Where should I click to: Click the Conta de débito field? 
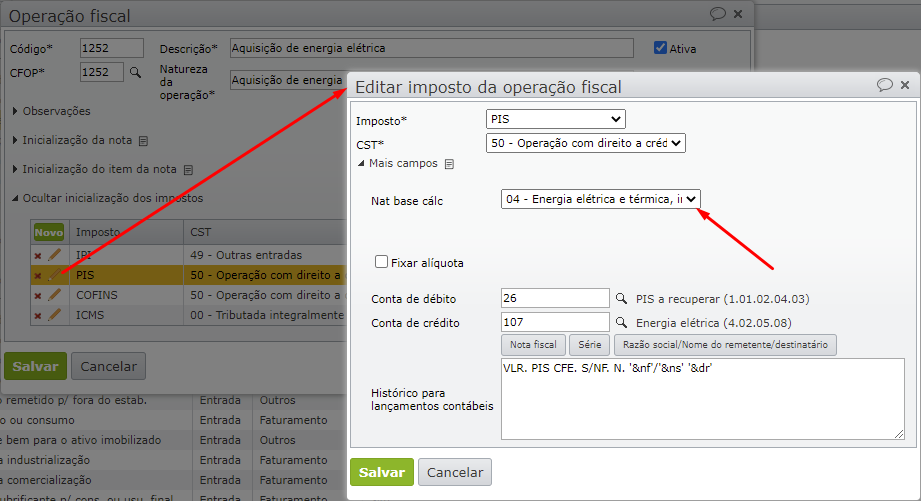click(555, 298)
